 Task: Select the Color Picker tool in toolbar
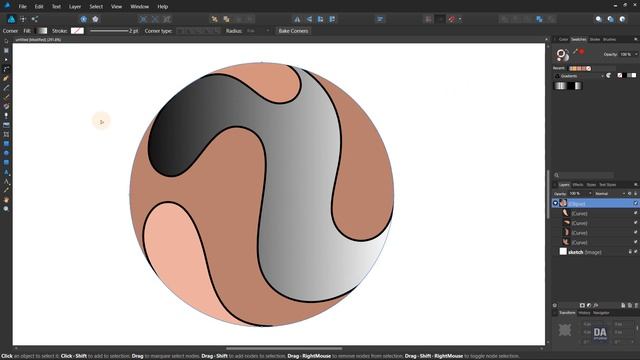pyautogui.click(x=6, y=190)
